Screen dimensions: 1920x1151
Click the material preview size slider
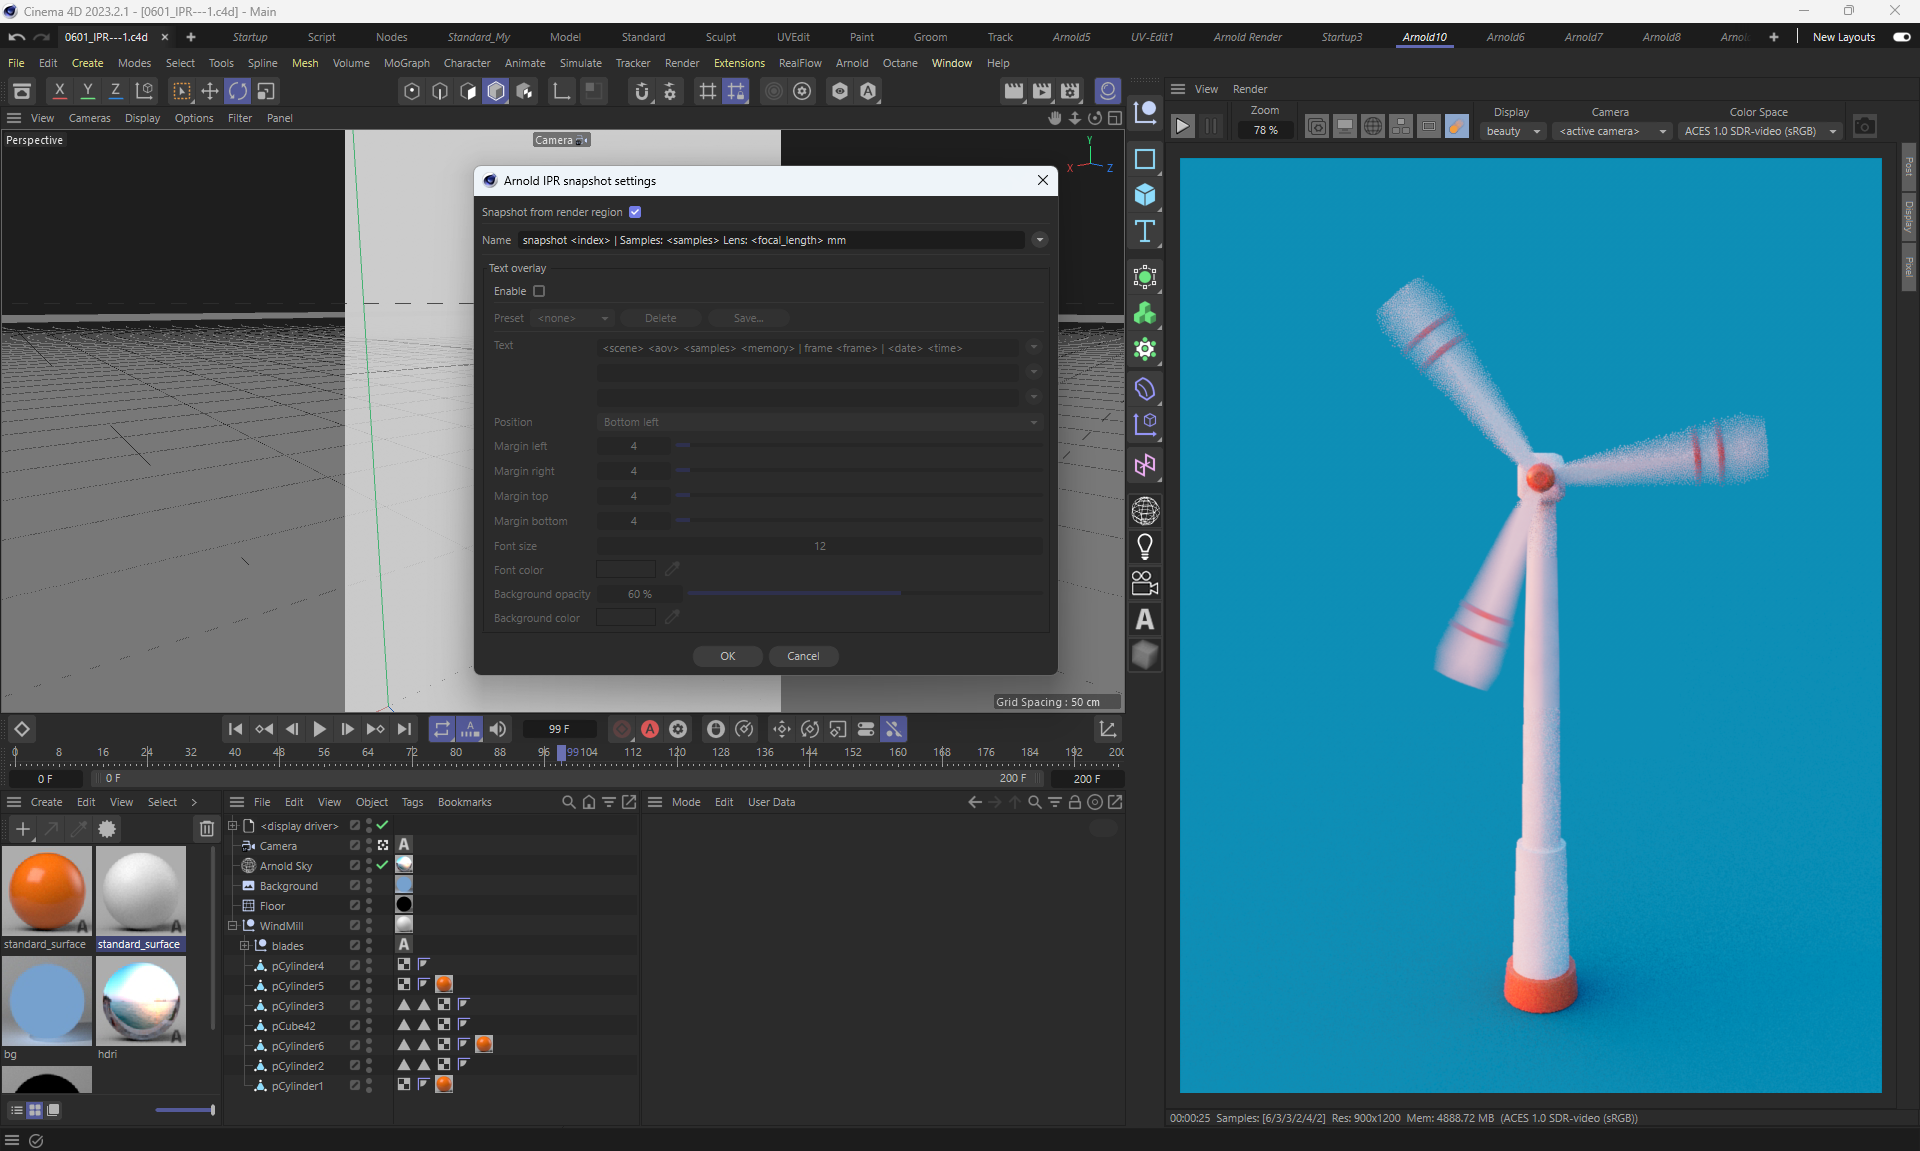(185, 1110)
